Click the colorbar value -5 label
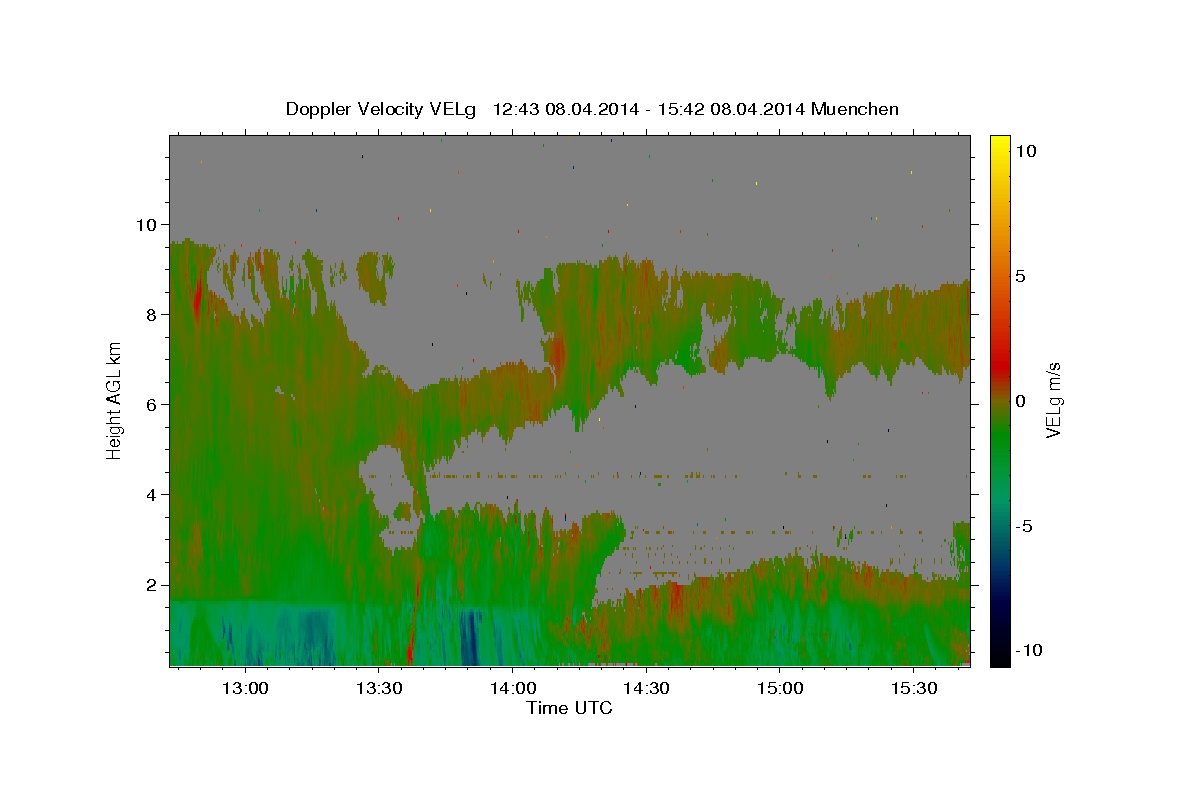Screen dimensions: 1200x800 click(1025, 526)
